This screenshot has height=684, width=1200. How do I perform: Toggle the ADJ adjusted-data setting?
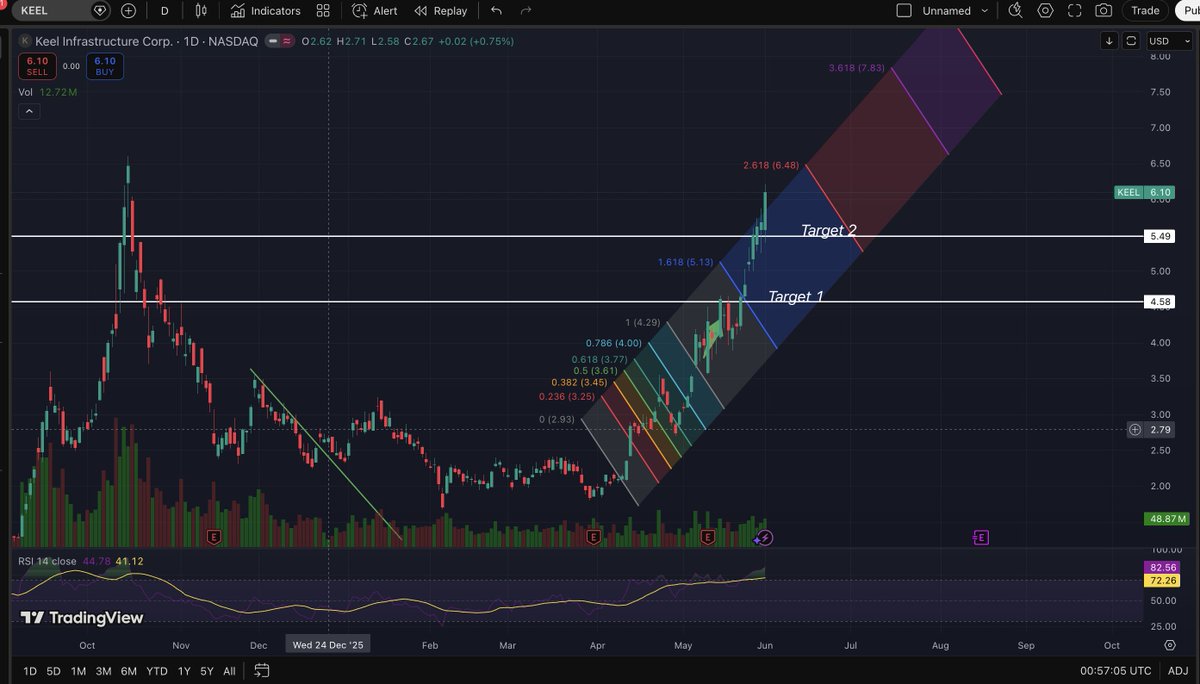(1178, 671)
